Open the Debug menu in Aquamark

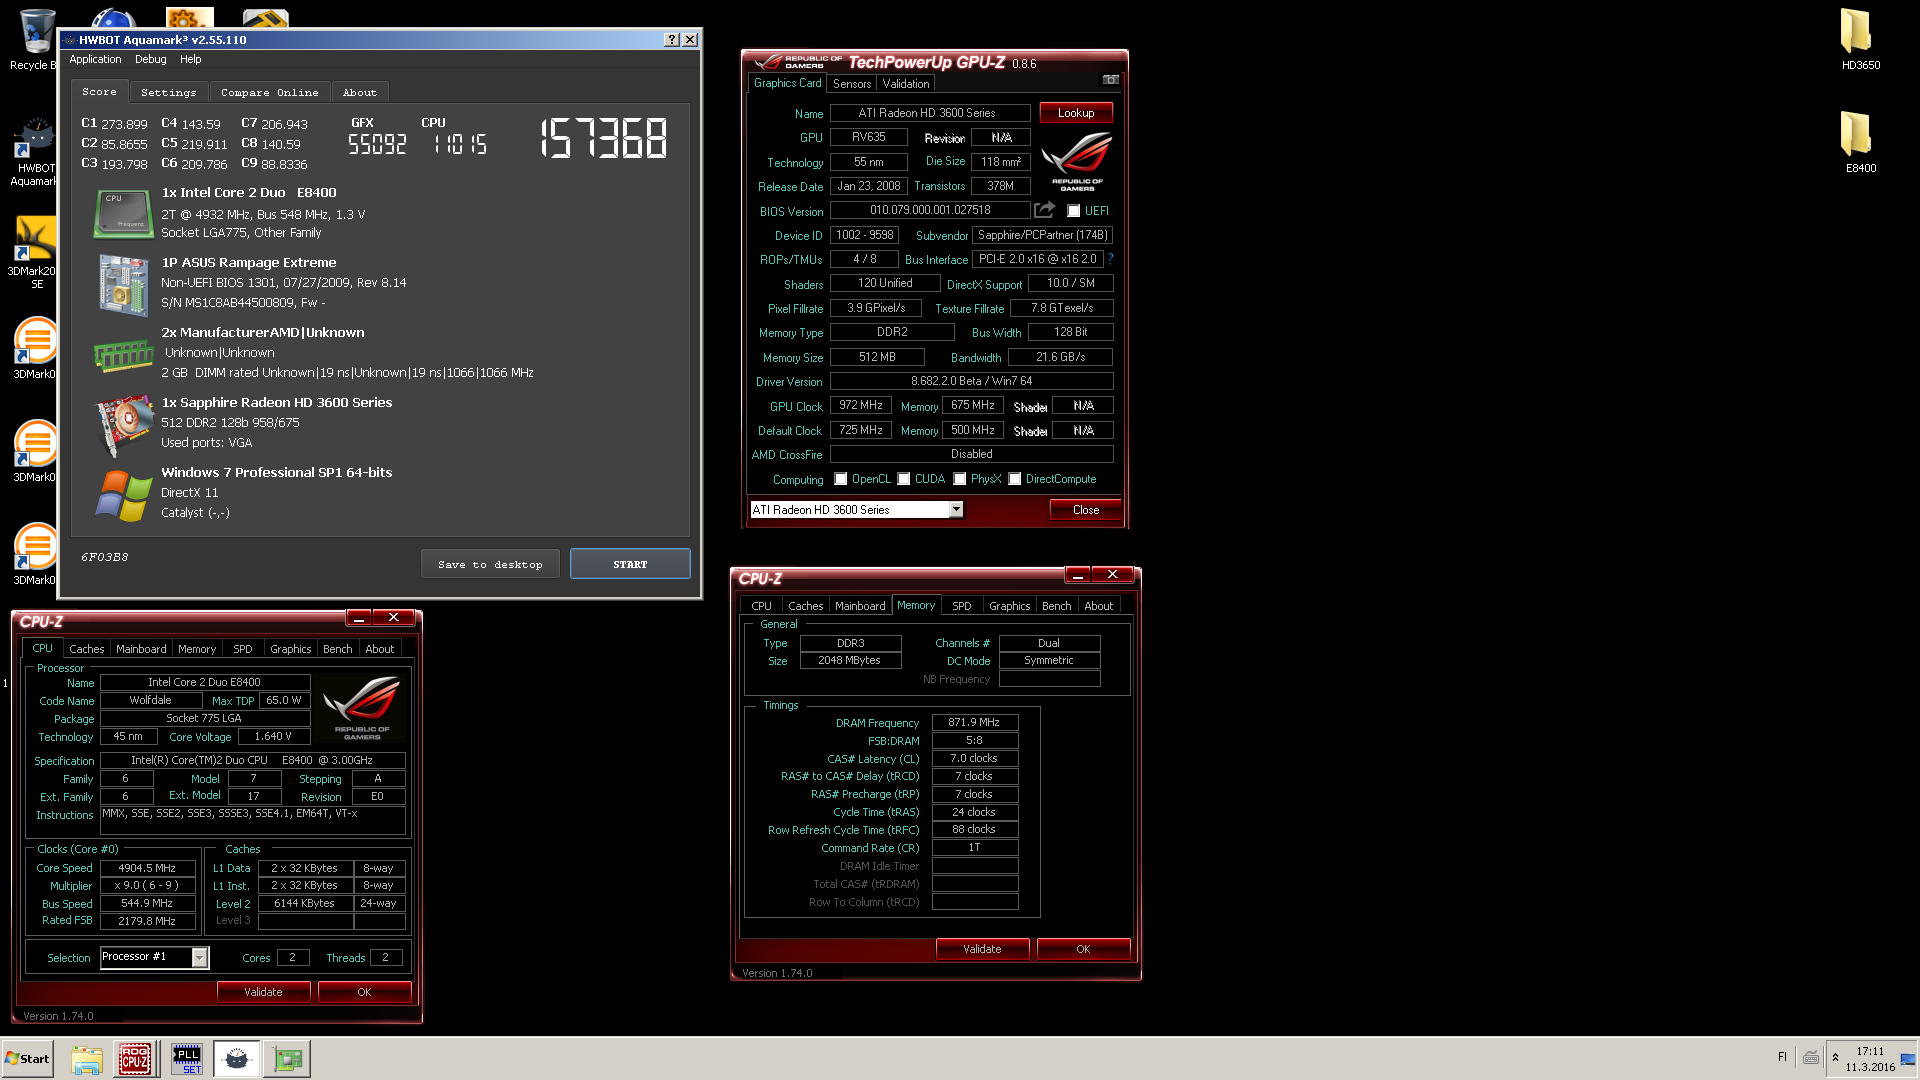[x=151, y=59]
